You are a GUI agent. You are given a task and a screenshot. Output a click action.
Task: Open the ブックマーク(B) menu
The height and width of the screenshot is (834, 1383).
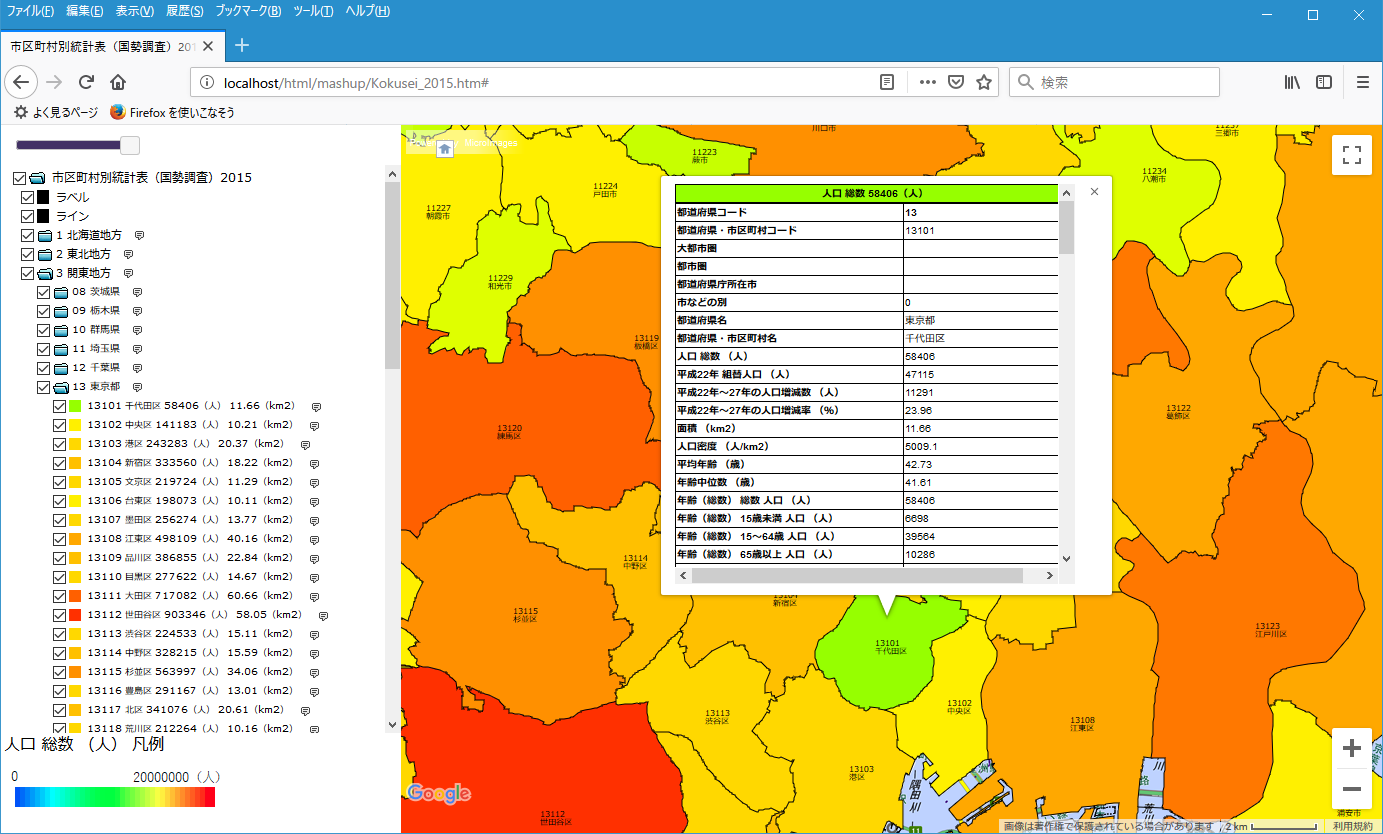coord(248,11)
